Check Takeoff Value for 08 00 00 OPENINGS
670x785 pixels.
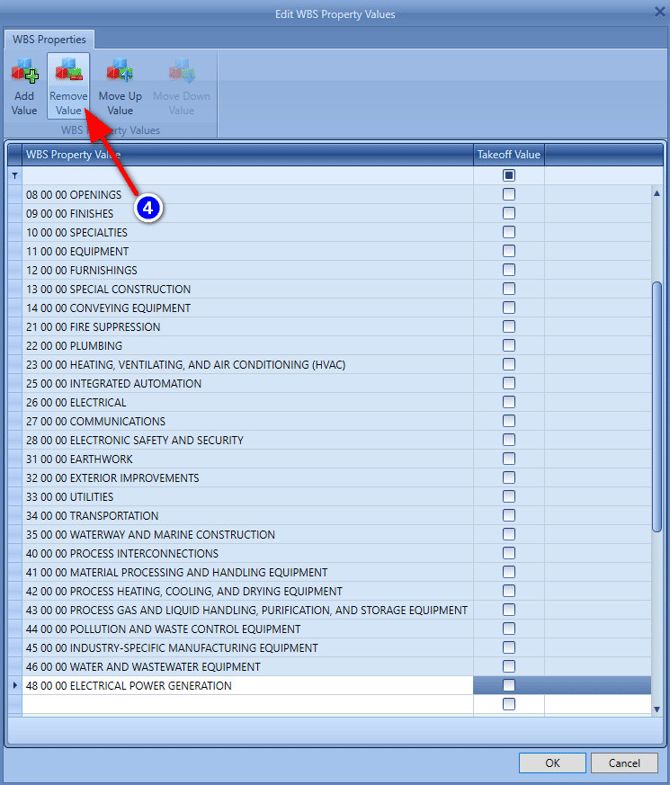click(509, 194)
